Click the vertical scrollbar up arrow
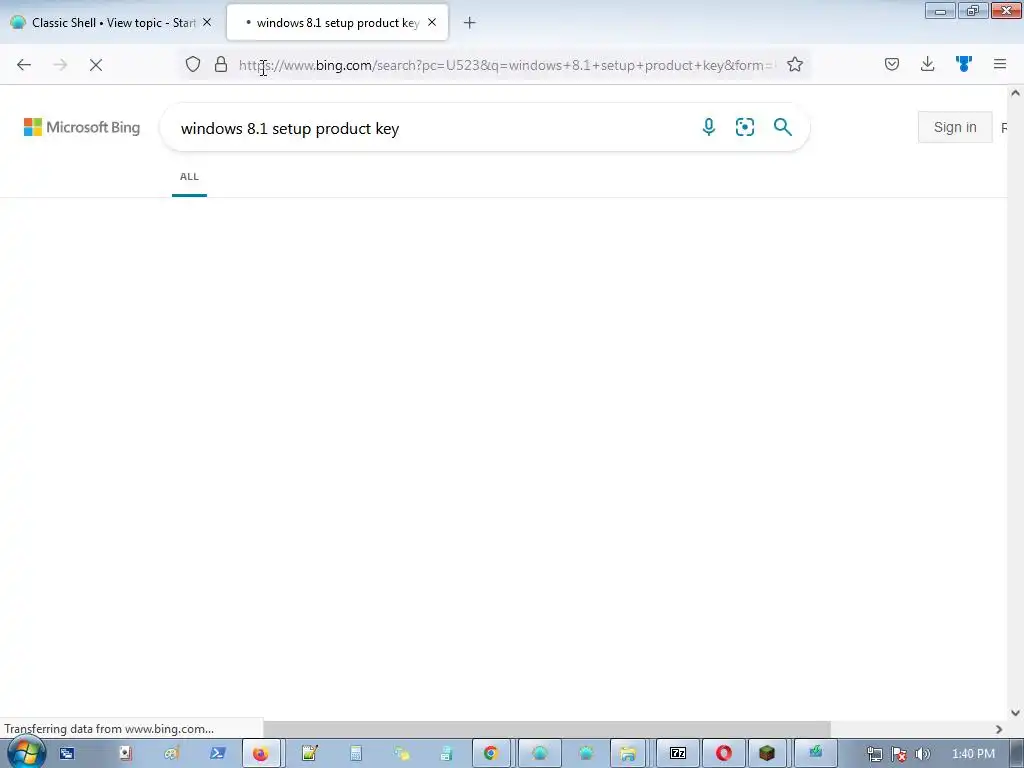The image size is (1024, 768). point(1015,93)
